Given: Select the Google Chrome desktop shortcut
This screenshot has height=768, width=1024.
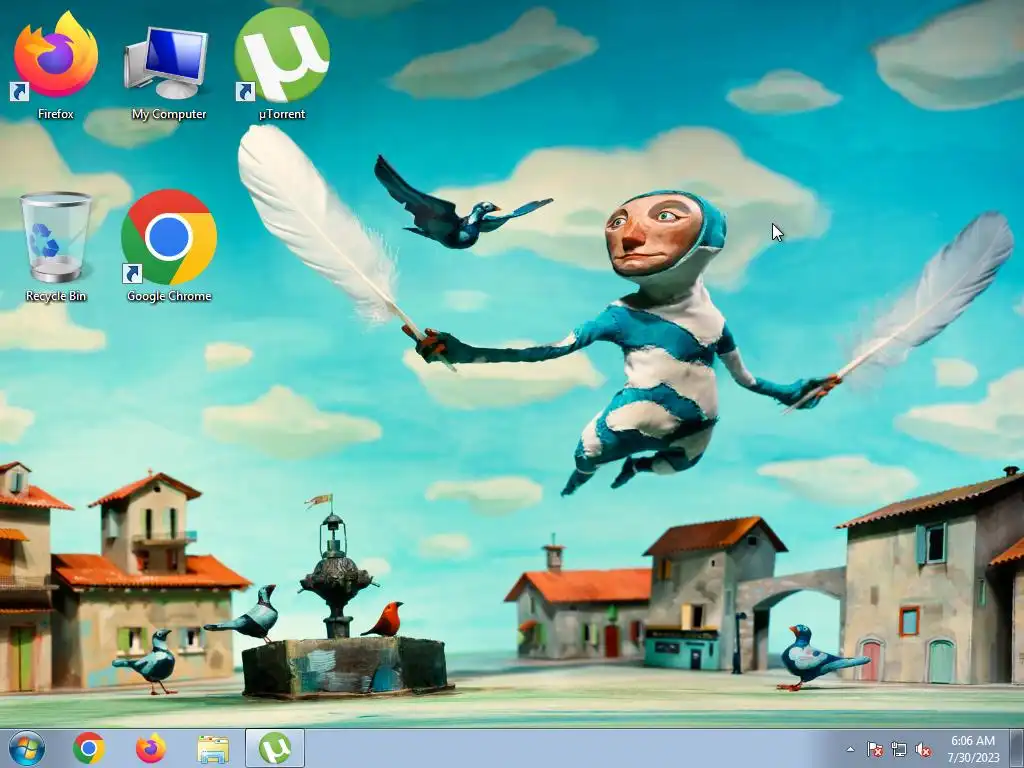Looking at the screenshot, I should click(168, 247).
